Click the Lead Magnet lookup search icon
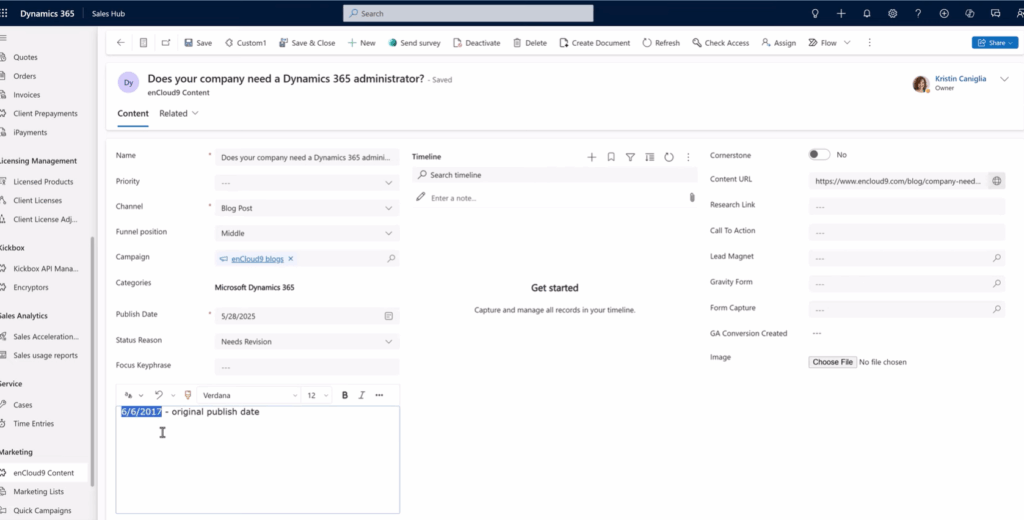Image resolution: width=1024 pixels, height=520 pixels. pos(997,258)
